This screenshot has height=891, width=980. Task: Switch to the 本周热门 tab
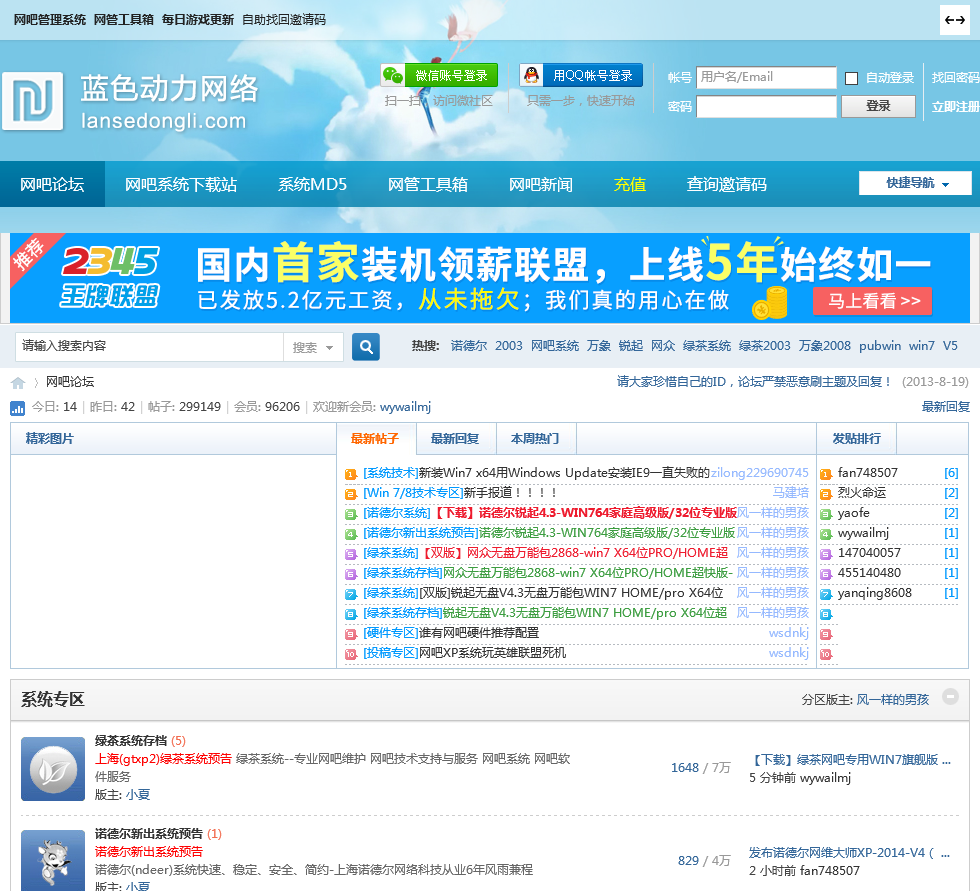(x=535, y=439)
